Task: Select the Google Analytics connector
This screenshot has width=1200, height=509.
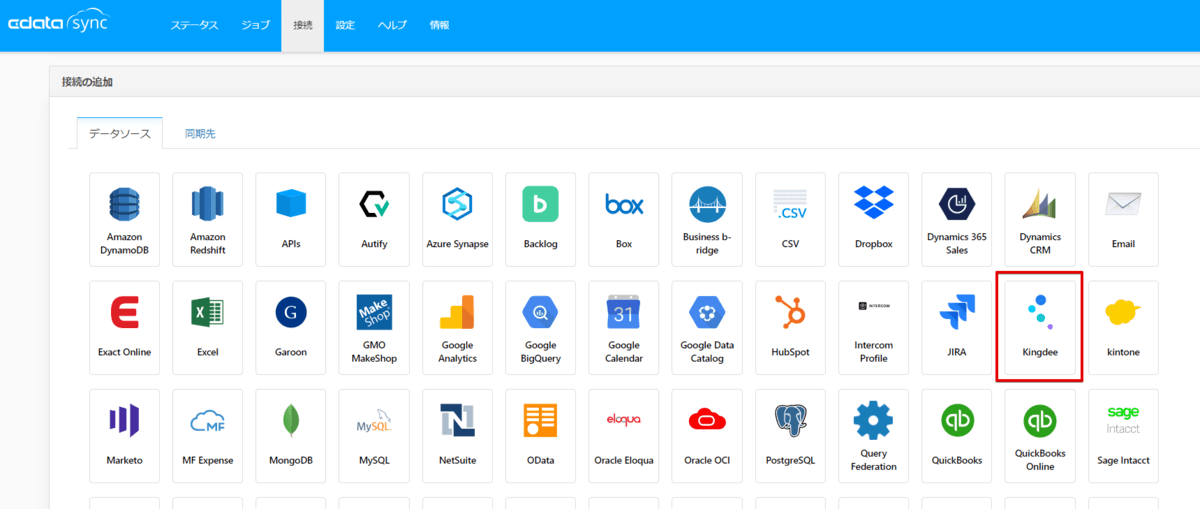Action: pos(457,328)
